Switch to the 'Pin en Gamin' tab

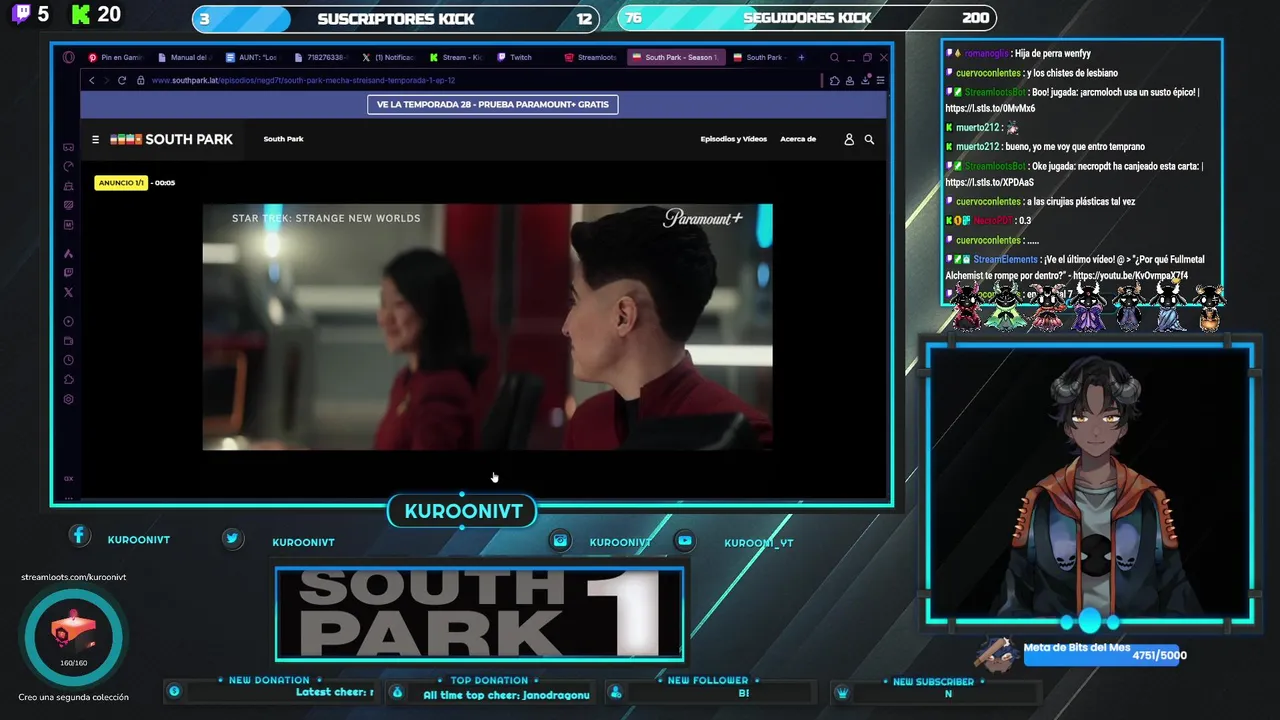pos(115,57)
